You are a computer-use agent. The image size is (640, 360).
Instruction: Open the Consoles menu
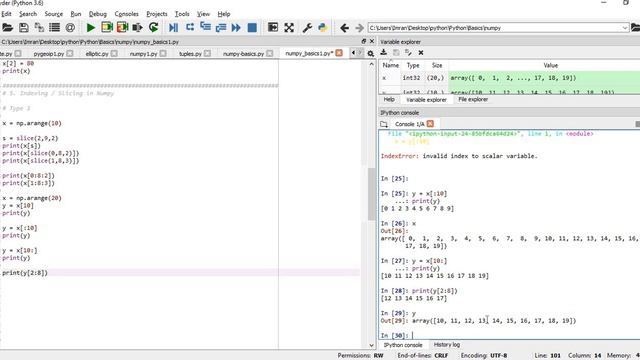tap(126, 14)
